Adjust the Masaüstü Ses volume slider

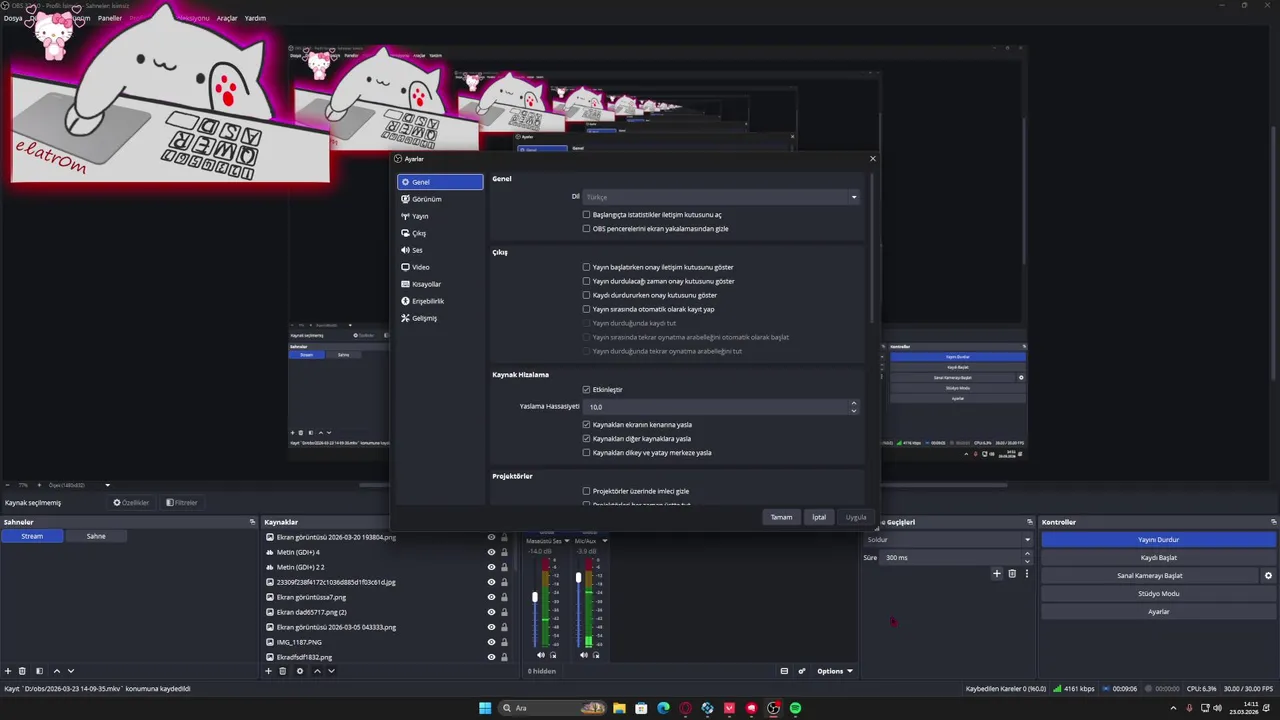535,597
